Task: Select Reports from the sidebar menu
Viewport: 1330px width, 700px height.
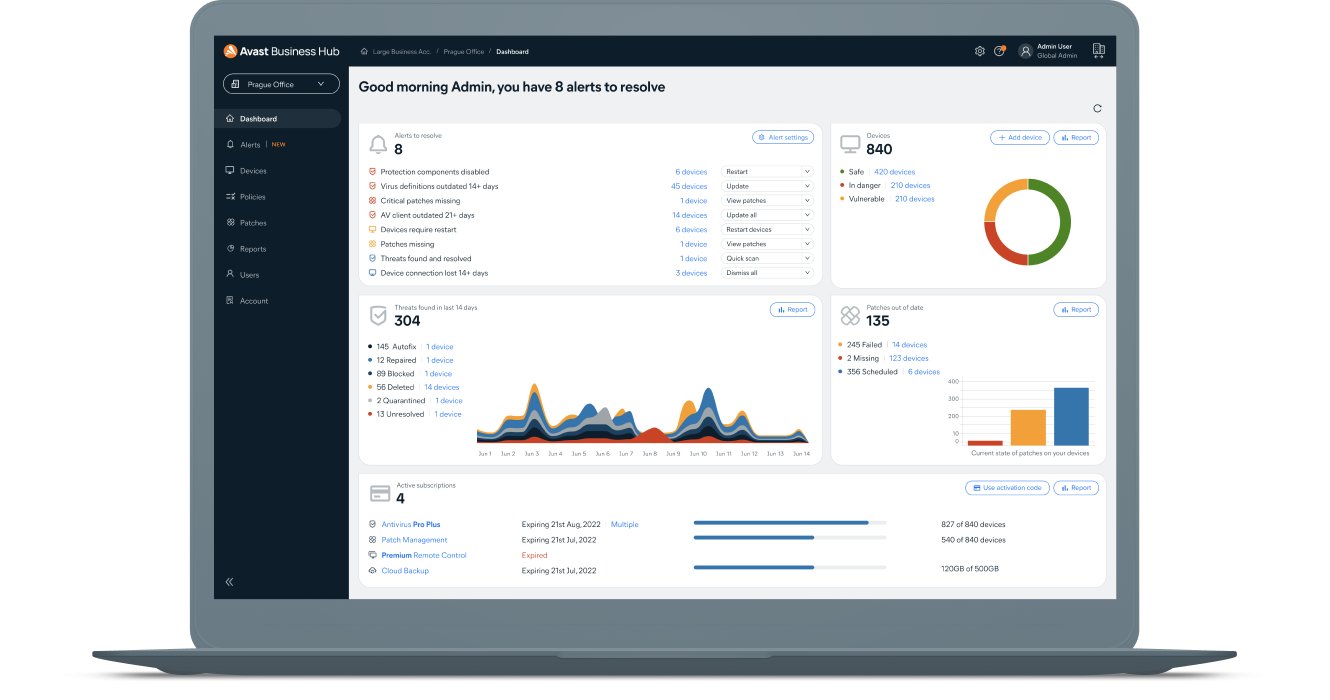Action: coord(253,249)
